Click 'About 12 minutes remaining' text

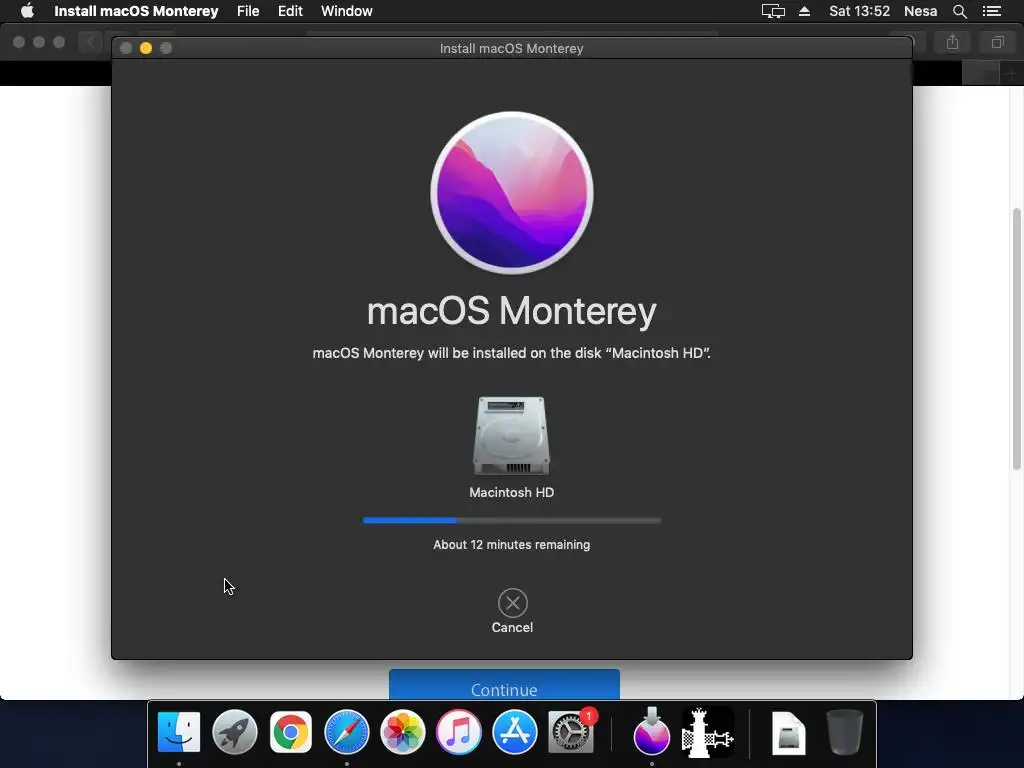pos(511,545)
